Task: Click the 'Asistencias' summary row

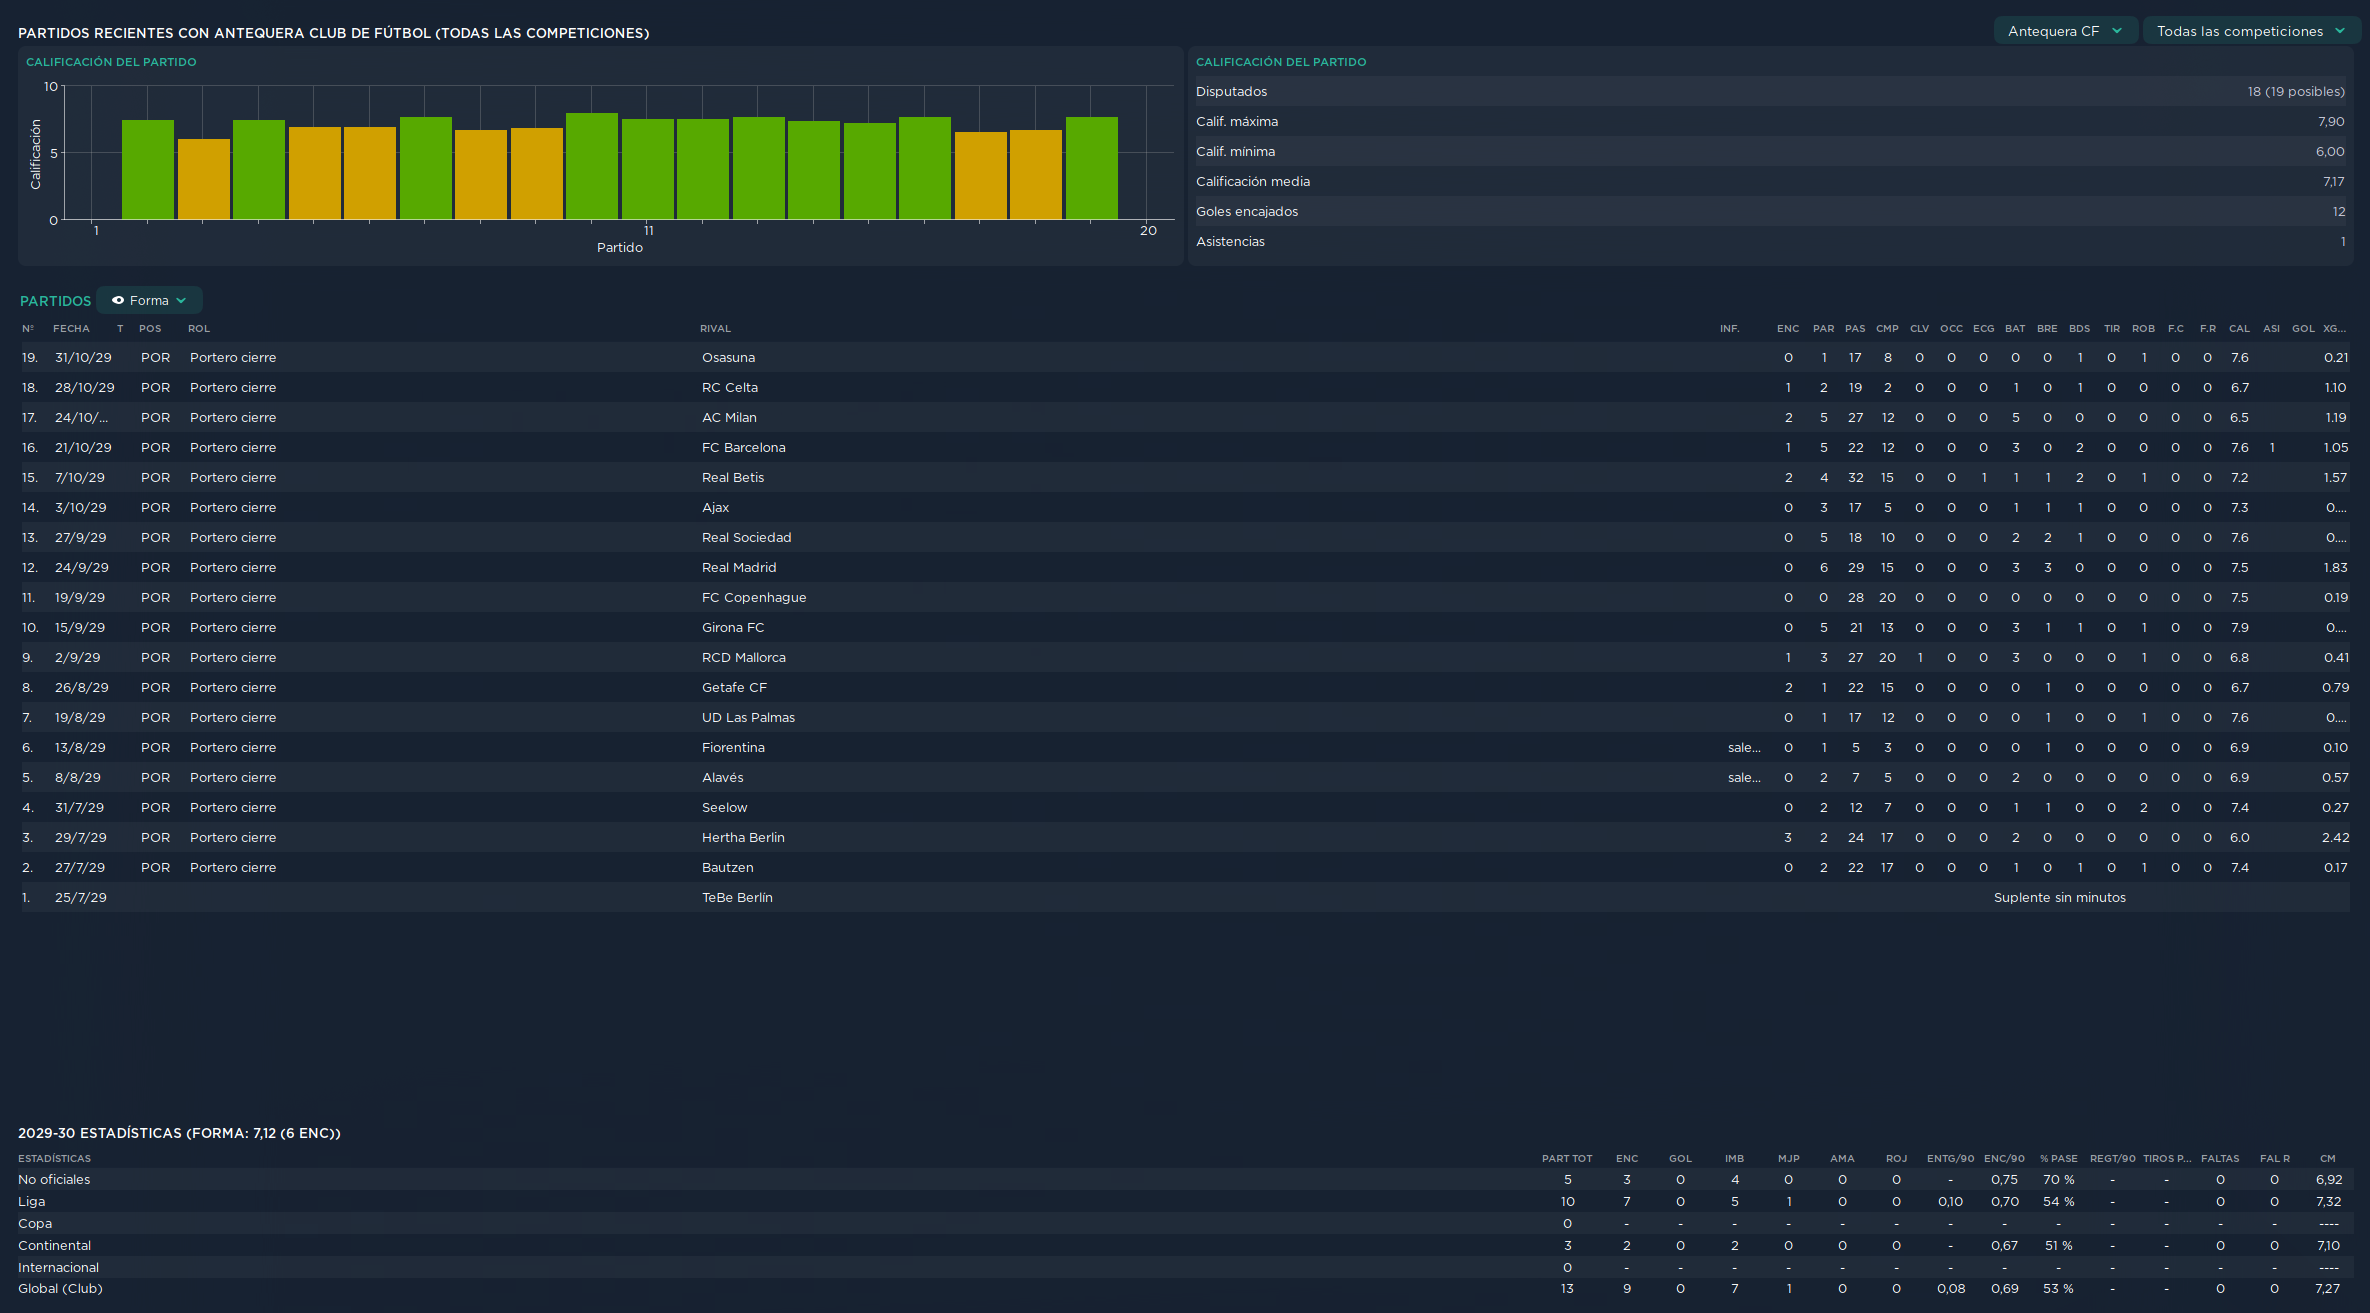Action: pyautogui.click(x=1770, y=242)
